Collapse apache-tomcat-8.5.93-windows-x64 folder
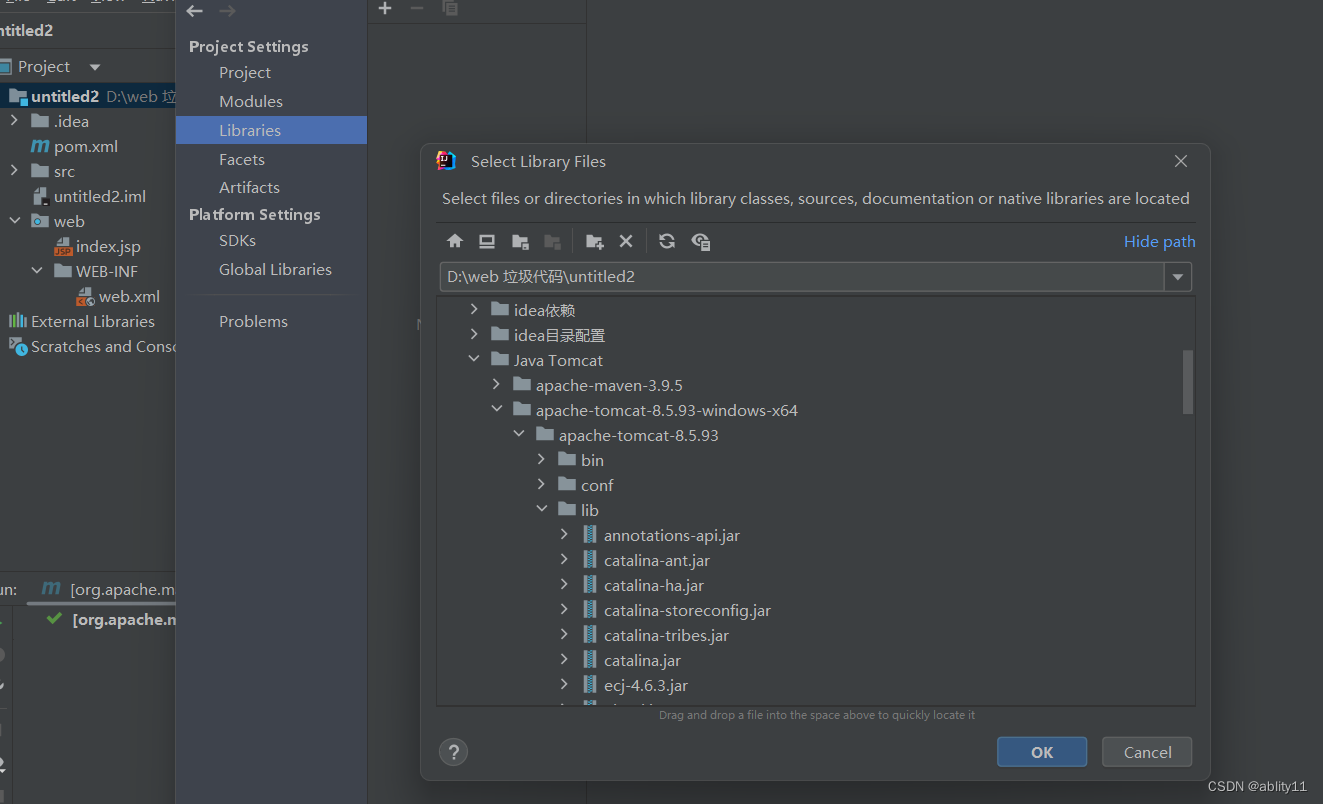1323x804 pixels. (x=496, y=410)
